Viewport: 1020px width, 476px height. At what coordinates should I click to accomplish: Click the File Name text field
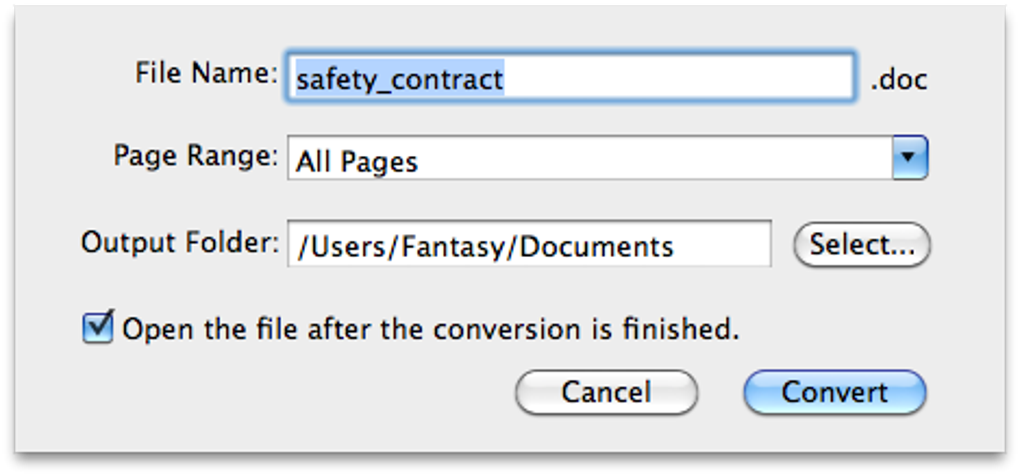570,78
